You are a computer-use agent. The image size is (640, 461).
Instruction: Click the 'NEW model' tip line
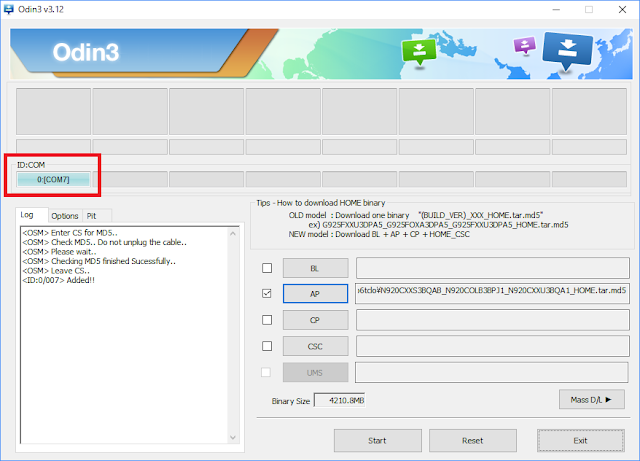[x=379, y=234]
